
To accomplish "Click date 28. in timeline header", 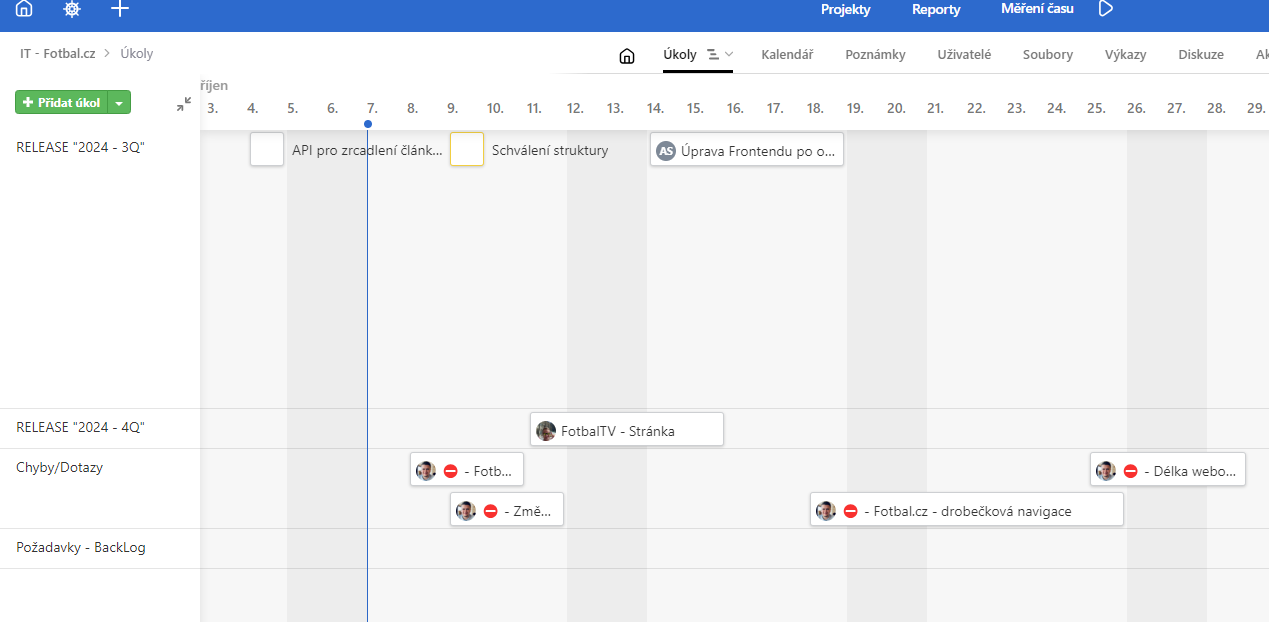I will click(1216, 108).
